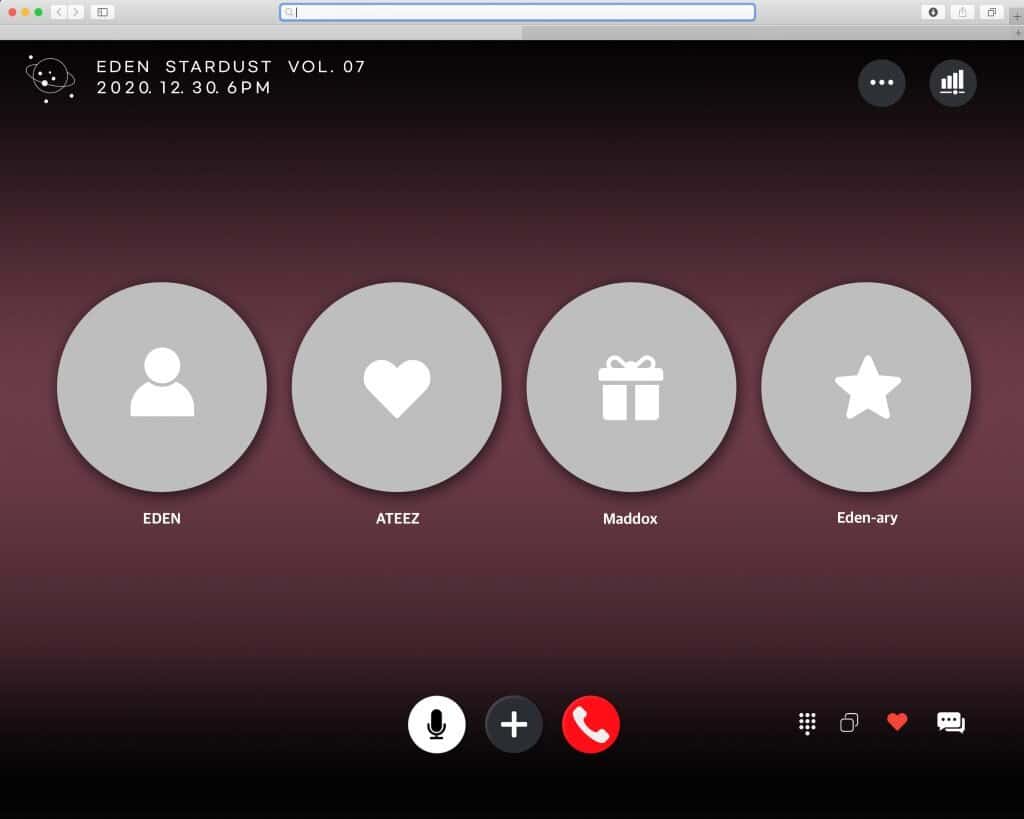
Task: Hang up with the red phone button
Action: point(591,724)
